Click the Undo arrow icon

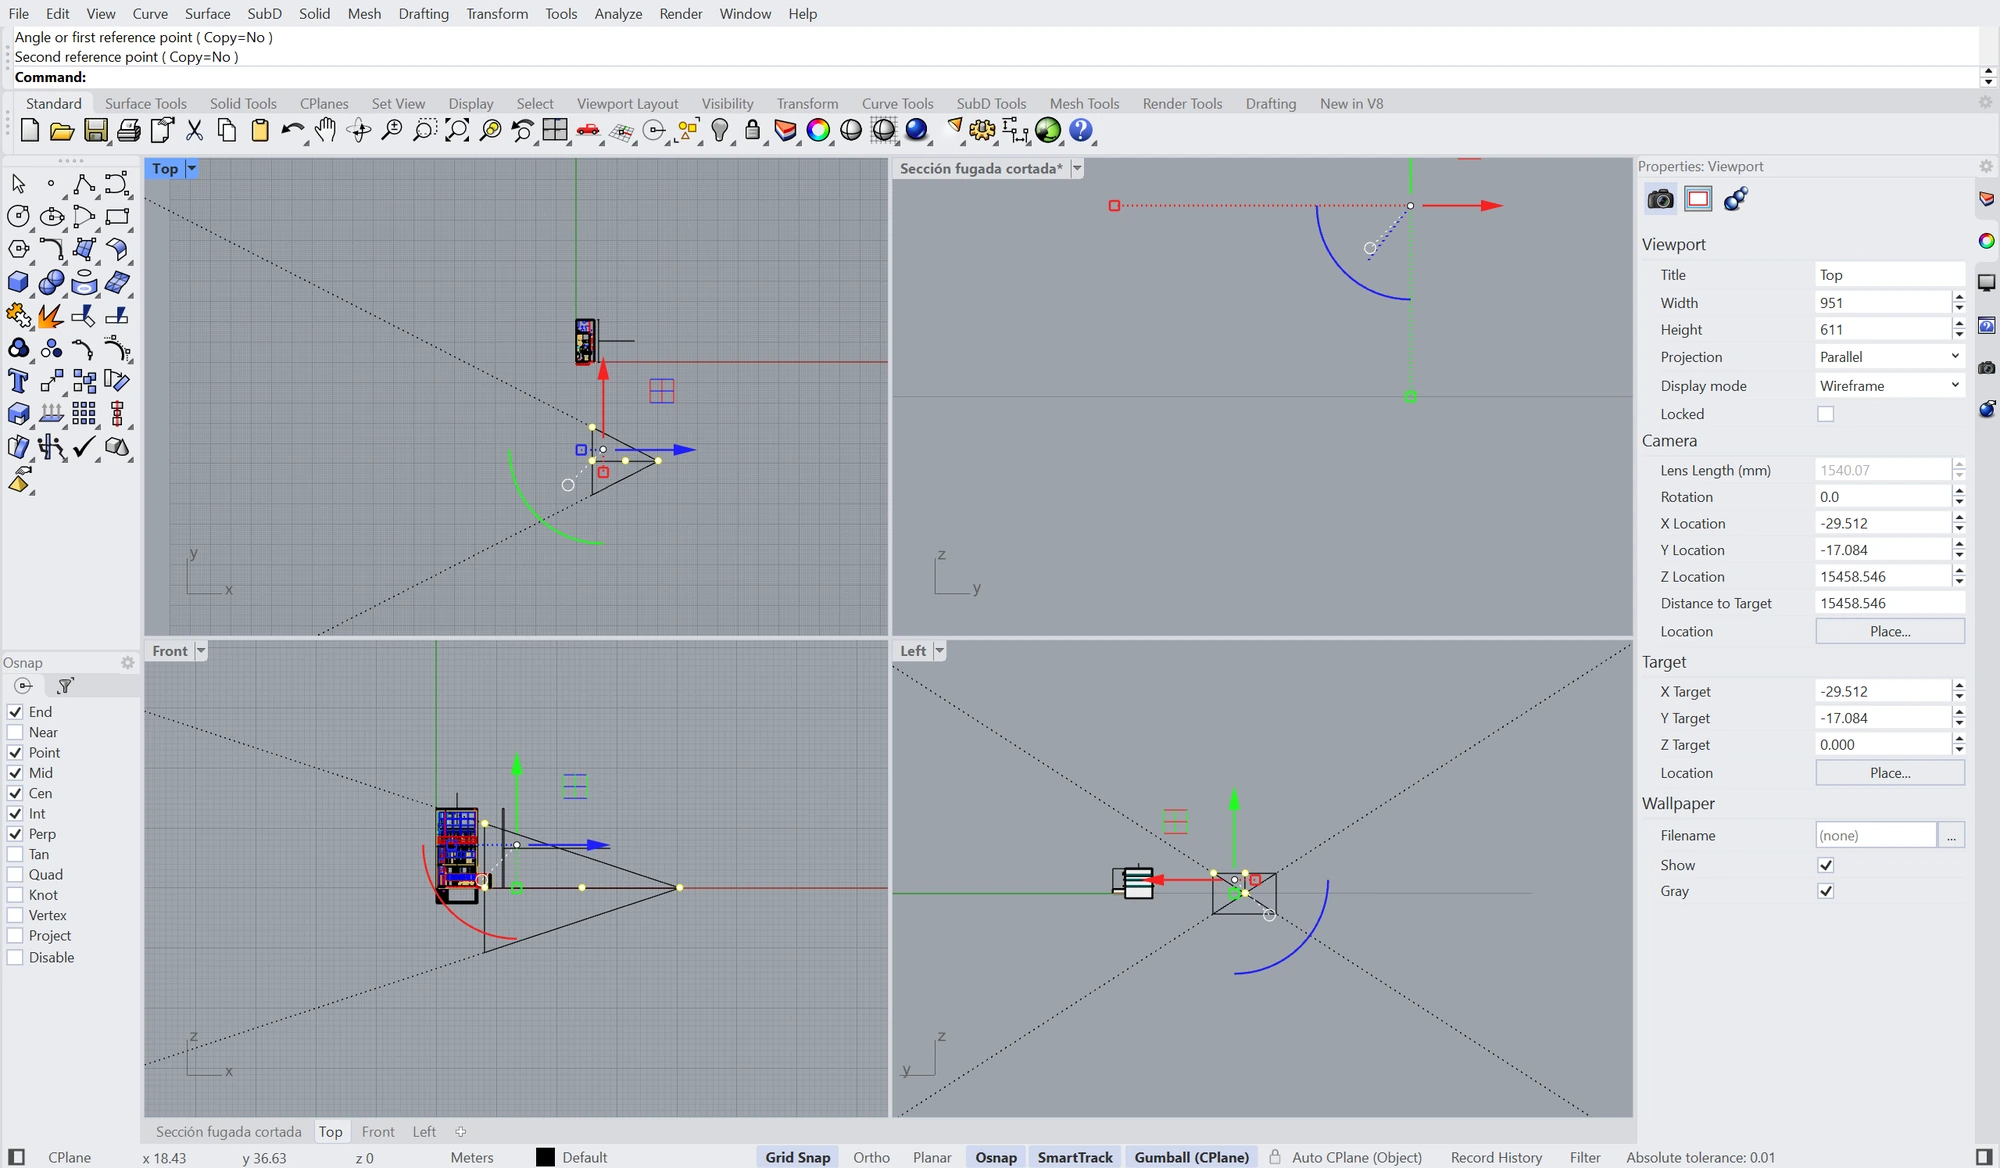[x=293, y=130]
